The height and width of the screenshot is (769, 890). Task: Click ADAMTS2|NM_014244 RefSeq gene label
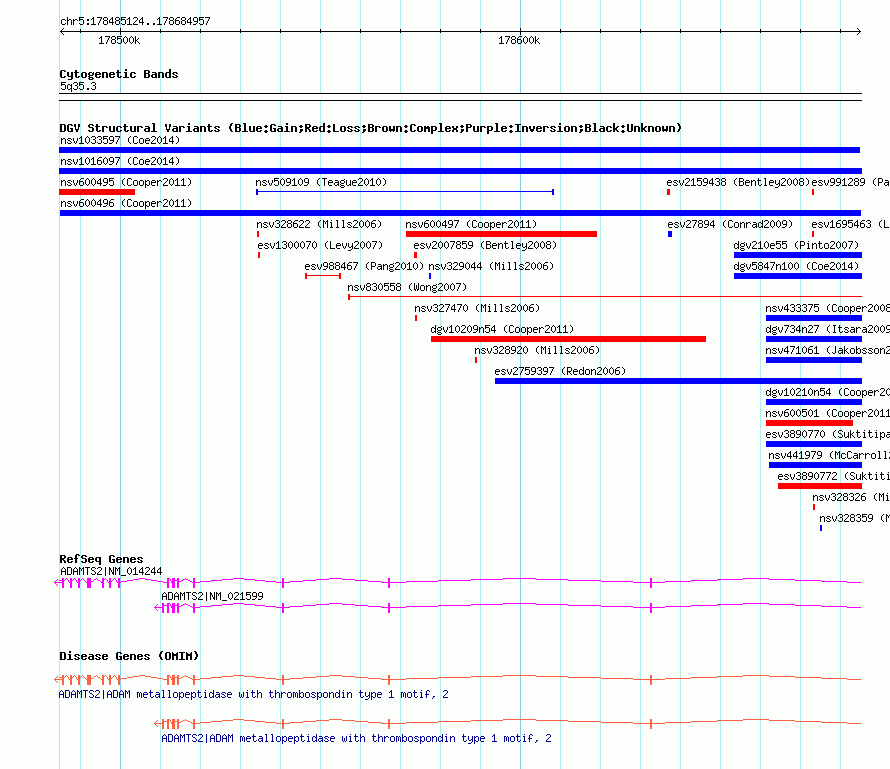(x=111, y=572)
